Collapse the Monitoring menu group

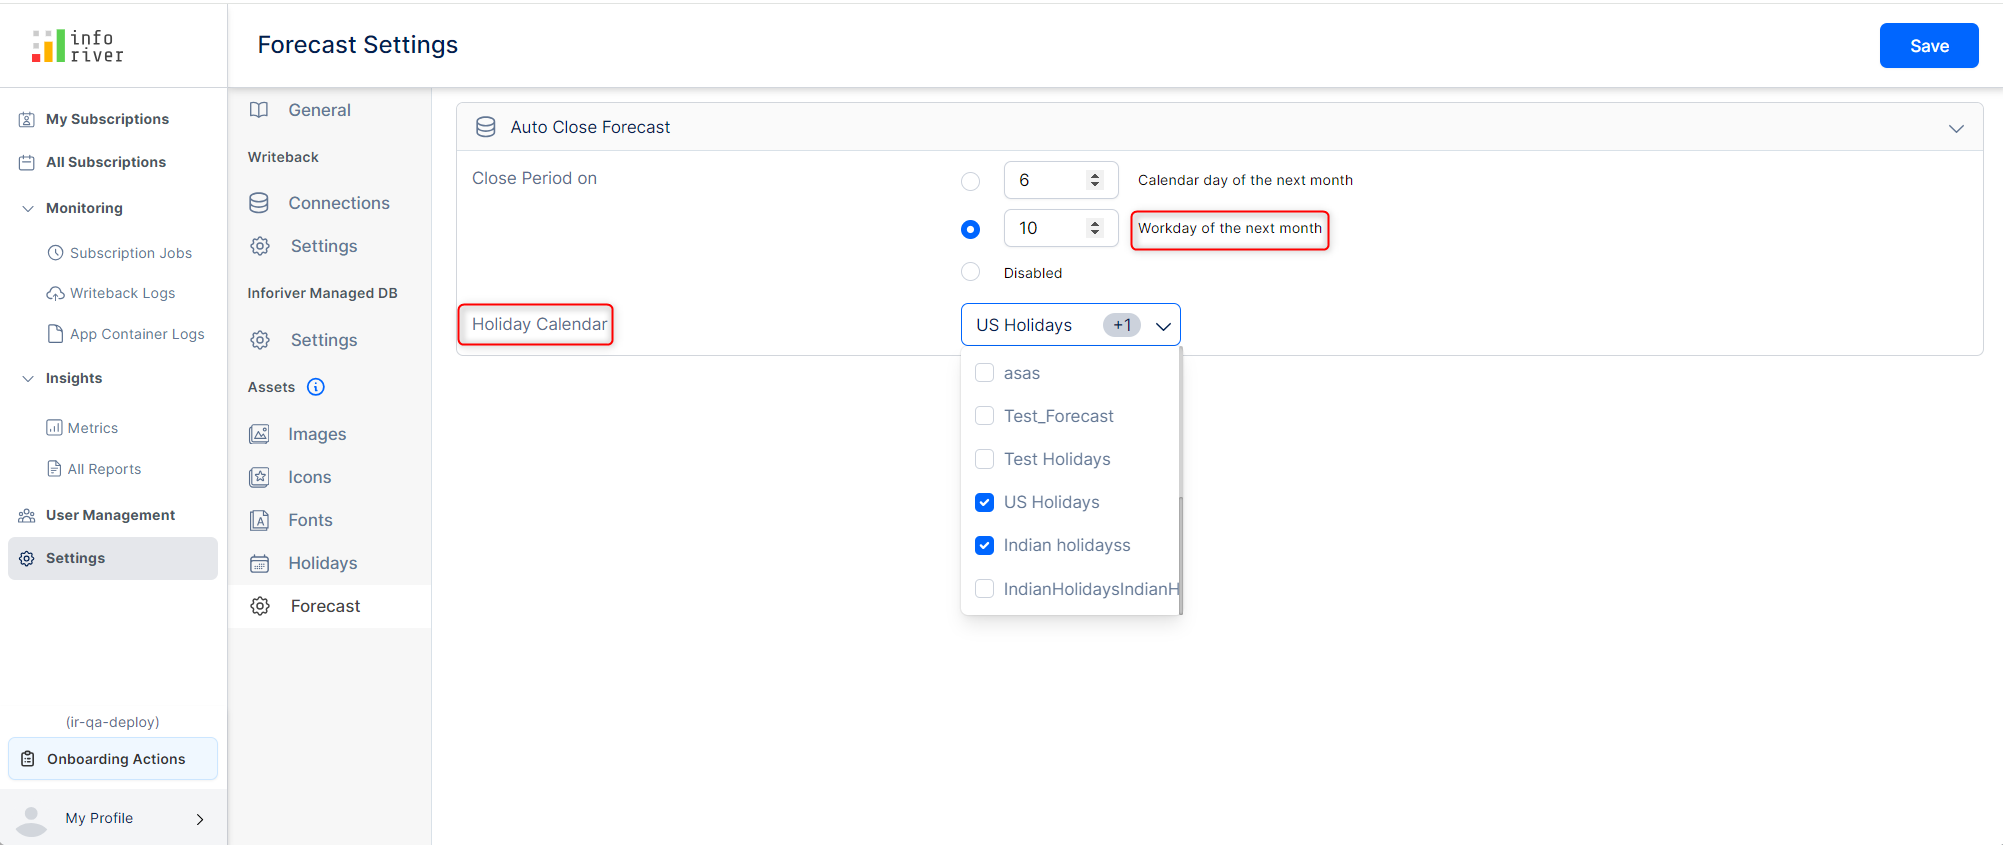[x=28, y=208]
